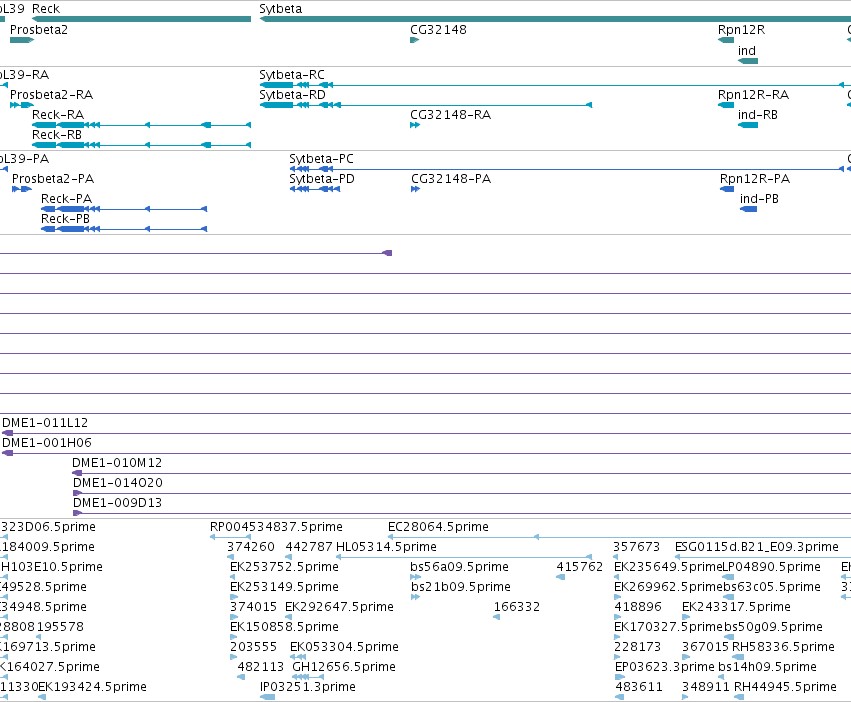Select EST RH58336.5prime
The image size is (851, 702).
738,657
